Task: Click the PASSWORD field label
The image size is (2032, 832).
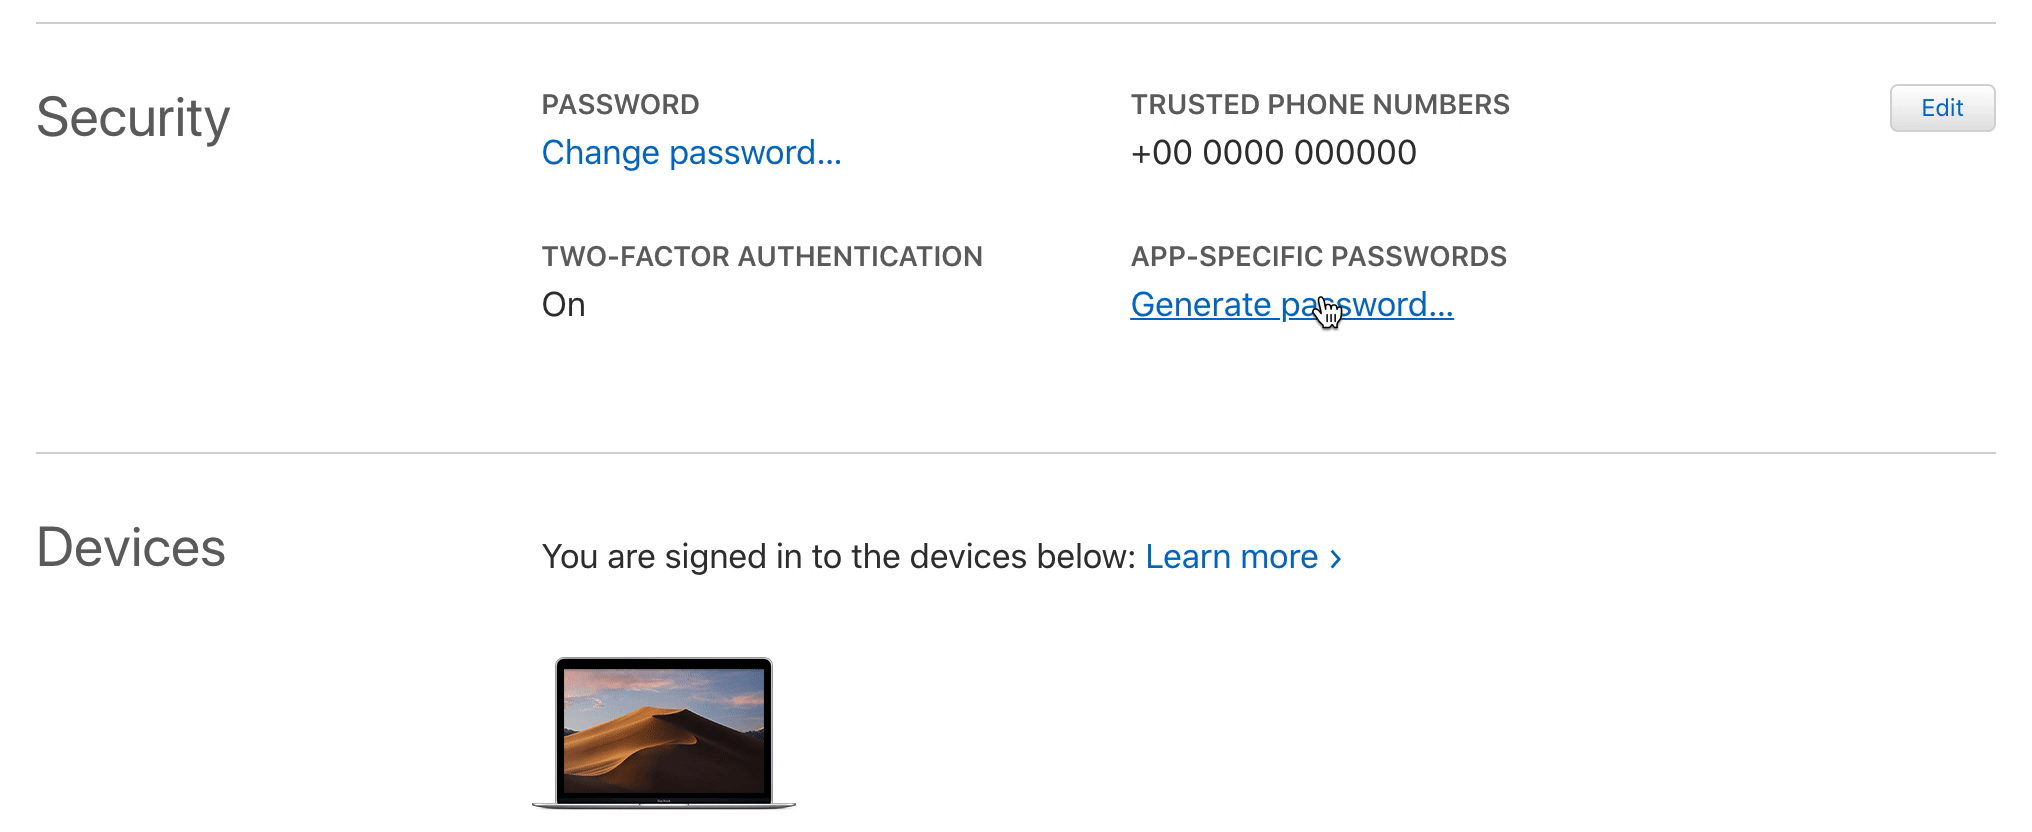Action: point(620,105)
